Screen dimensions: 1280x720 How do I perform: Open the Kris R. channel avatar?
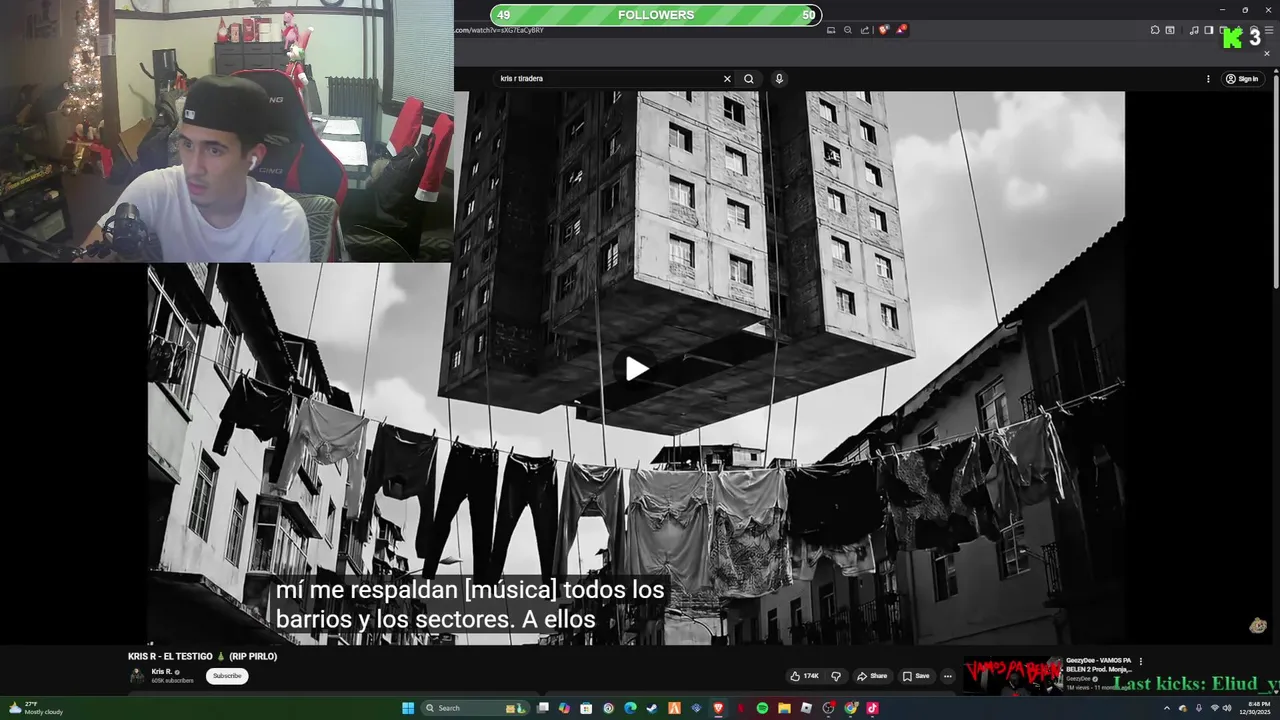coord(137,676)
